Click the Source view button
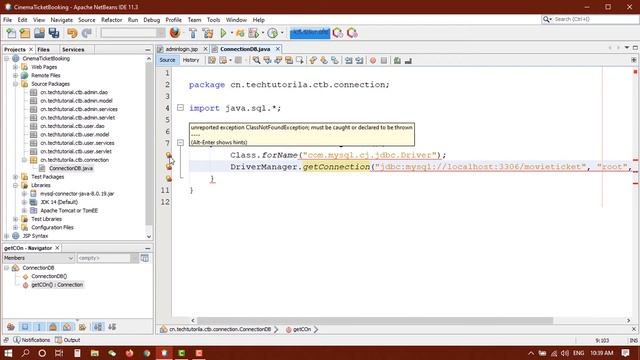Screen dimensions: 640x360 167,60
